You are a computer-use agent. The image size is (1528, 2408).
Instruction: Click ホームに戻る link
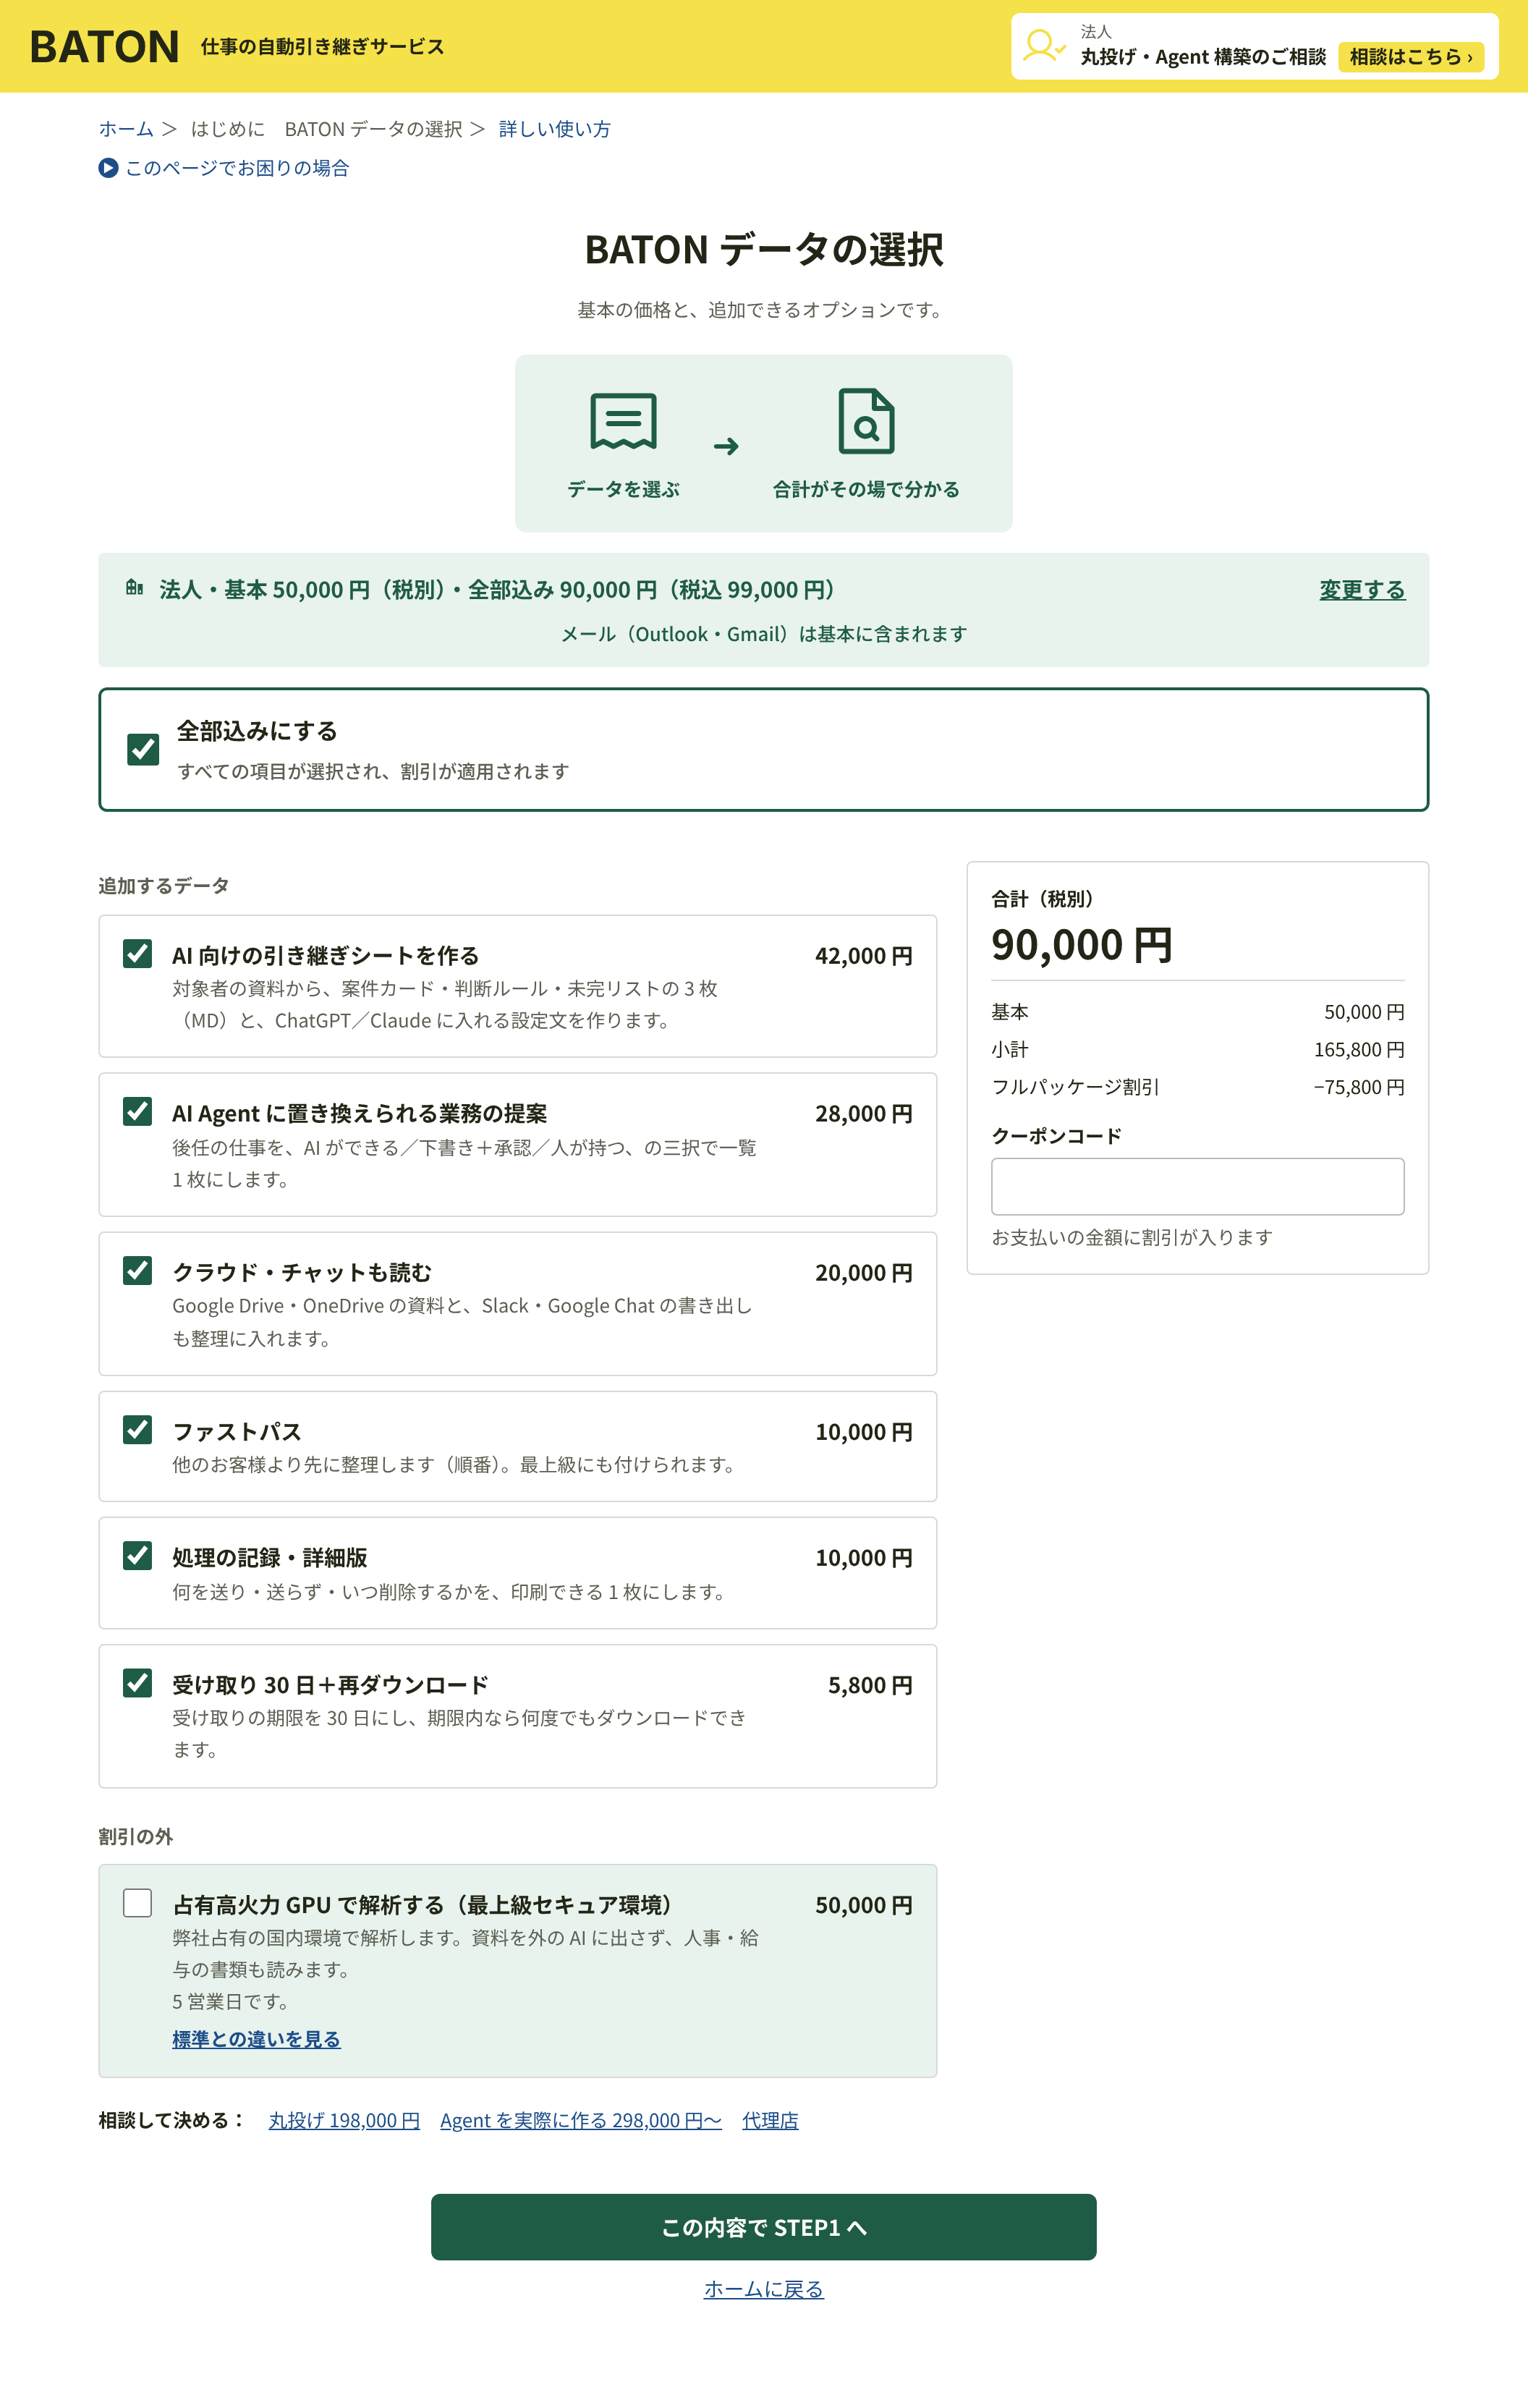(764, 2289)
